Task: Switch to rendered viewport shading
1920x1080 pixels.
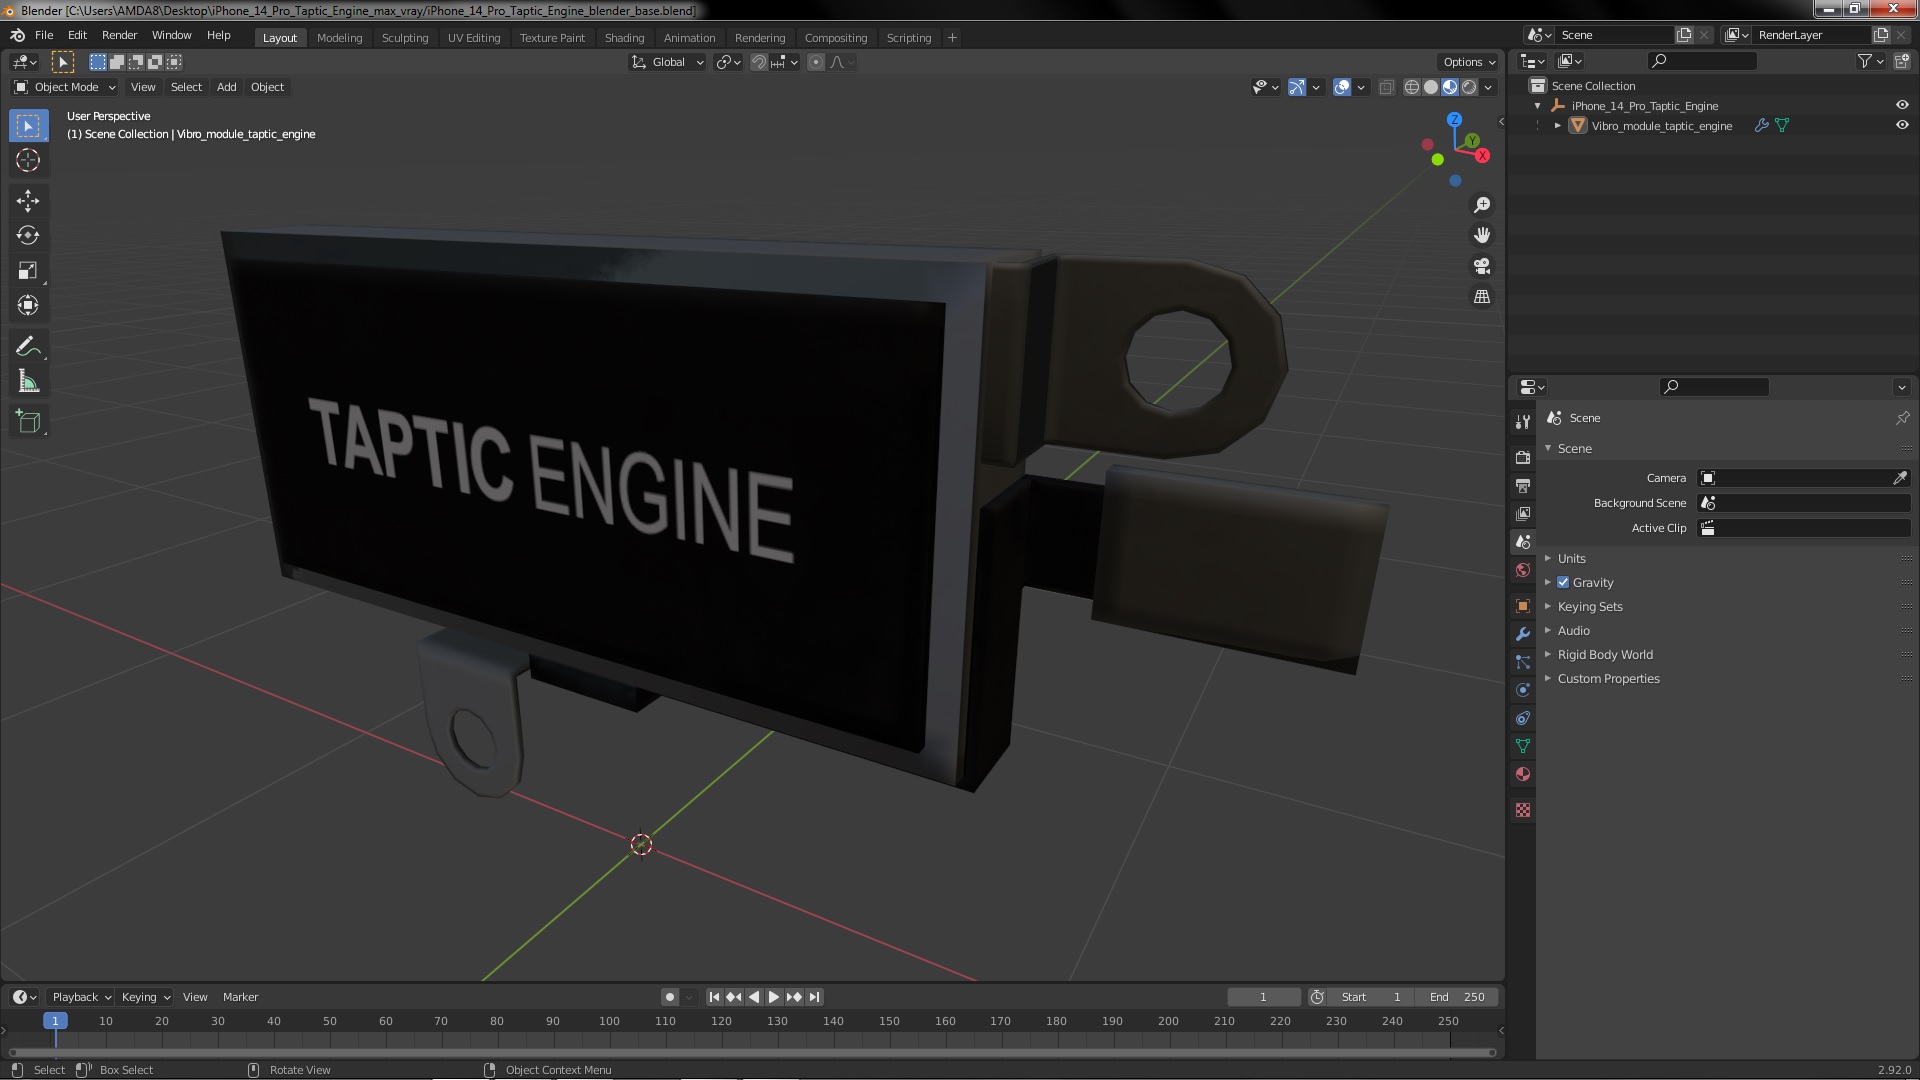Action: click(1469, 87)
